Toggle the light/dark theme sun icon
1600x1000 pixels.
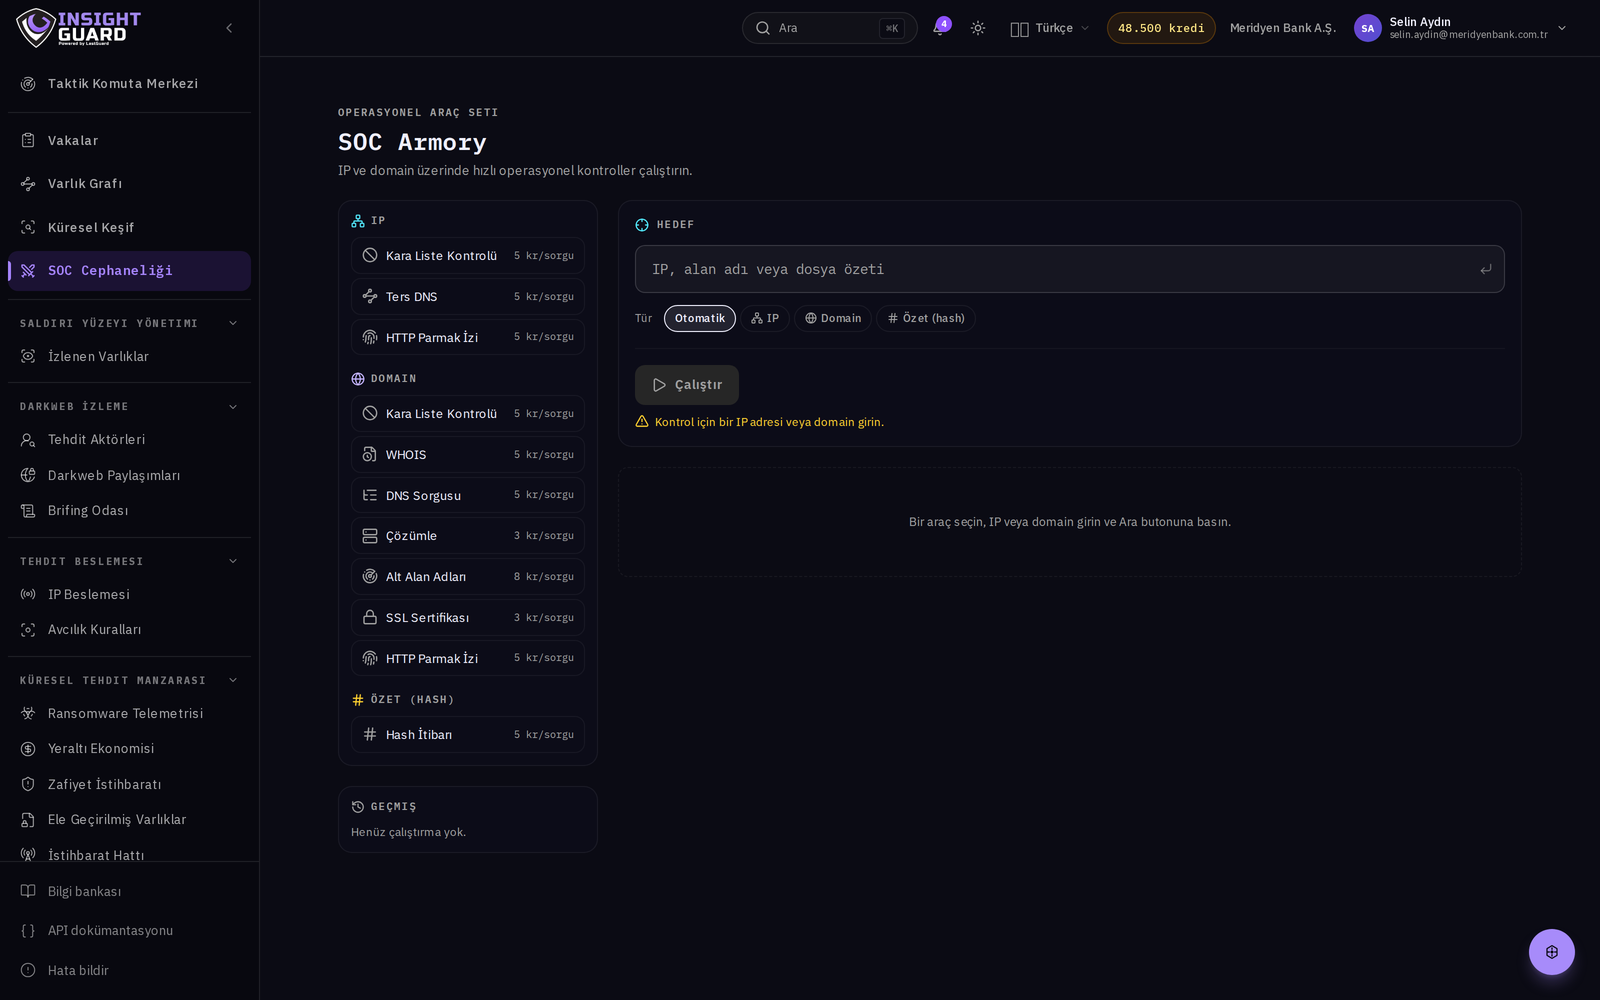pos(978,28)
